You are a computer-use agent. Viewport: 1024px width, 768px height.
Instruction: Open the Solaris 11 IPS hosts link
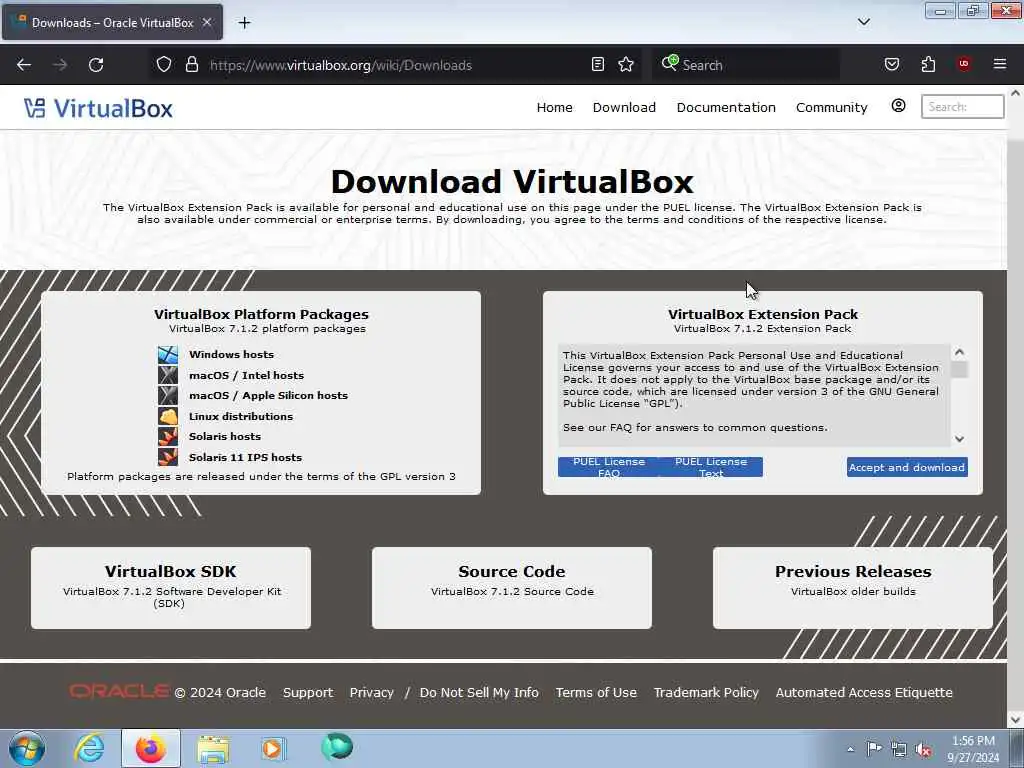click(x=245, y=457)
